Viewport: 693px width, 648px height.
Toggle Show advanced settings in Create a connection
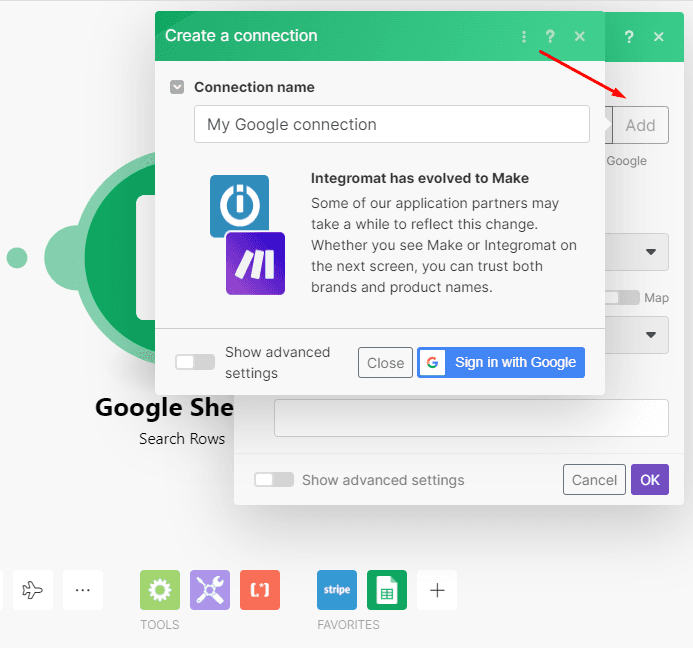click(x=195, y=362)
